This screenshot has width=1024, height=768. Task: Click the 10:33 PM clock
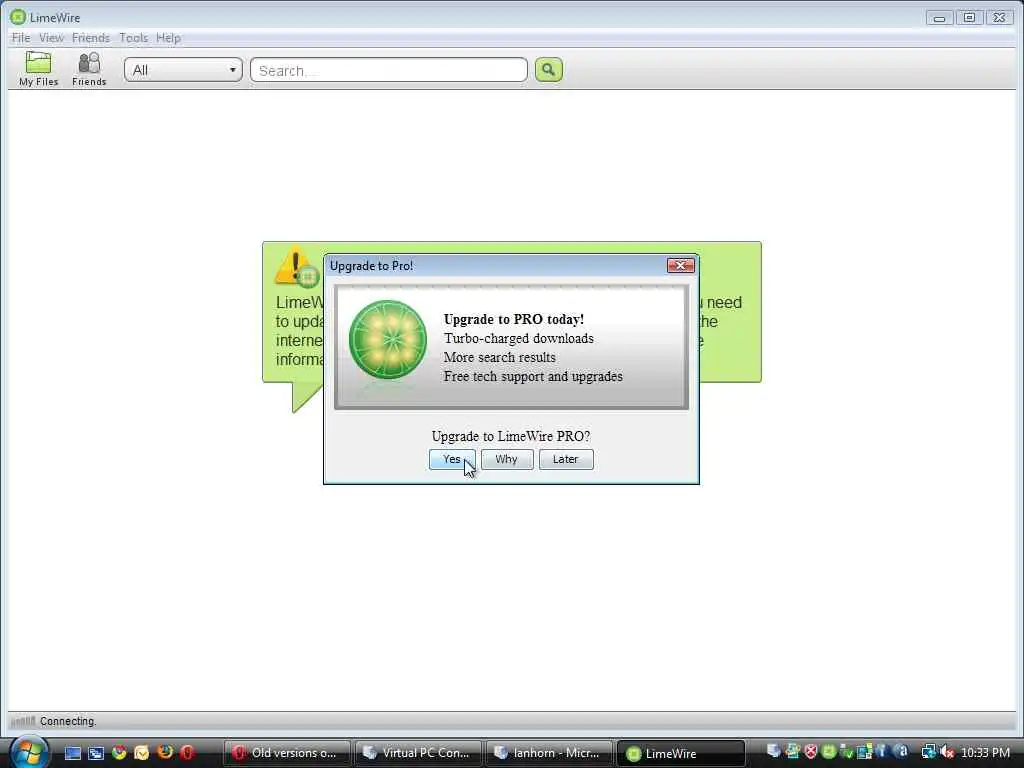985,753
